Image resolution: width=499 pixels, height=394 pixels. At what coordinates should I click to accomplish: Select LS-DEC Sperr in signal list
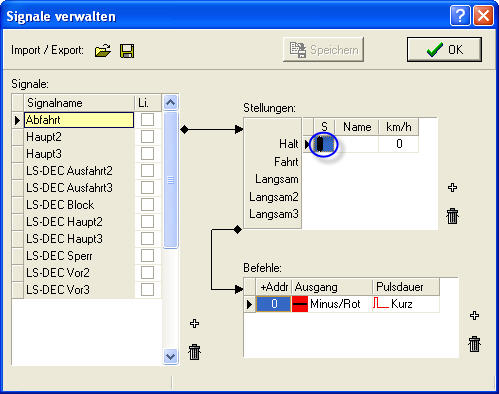79,256
